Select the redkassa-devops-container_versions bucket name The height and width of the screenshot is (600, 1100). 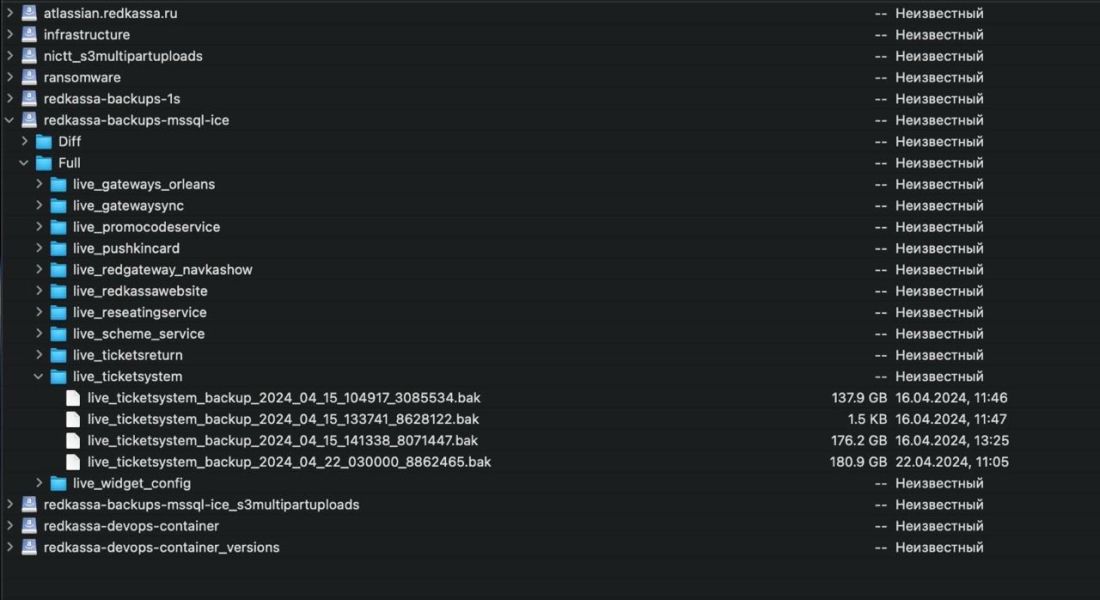point(162,548)
